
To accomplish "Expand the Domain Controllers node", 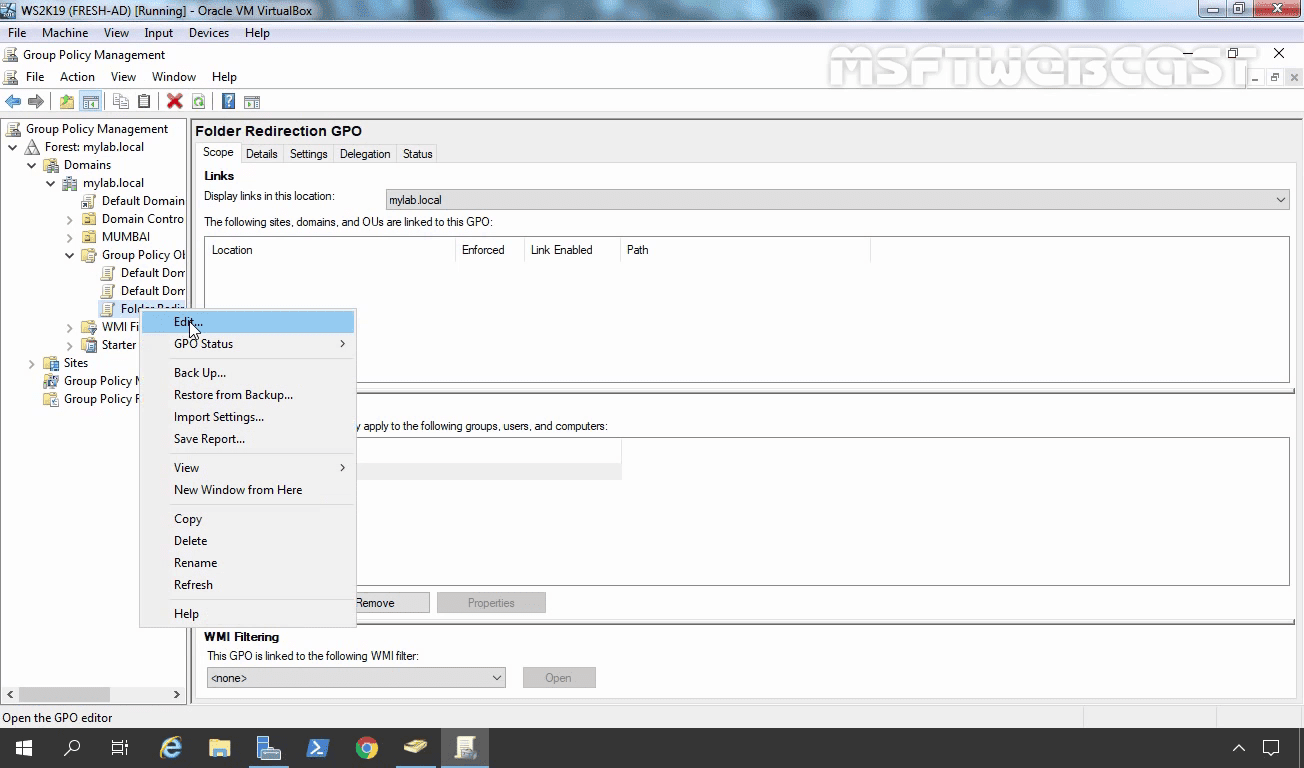I will (x=70, y=219).
